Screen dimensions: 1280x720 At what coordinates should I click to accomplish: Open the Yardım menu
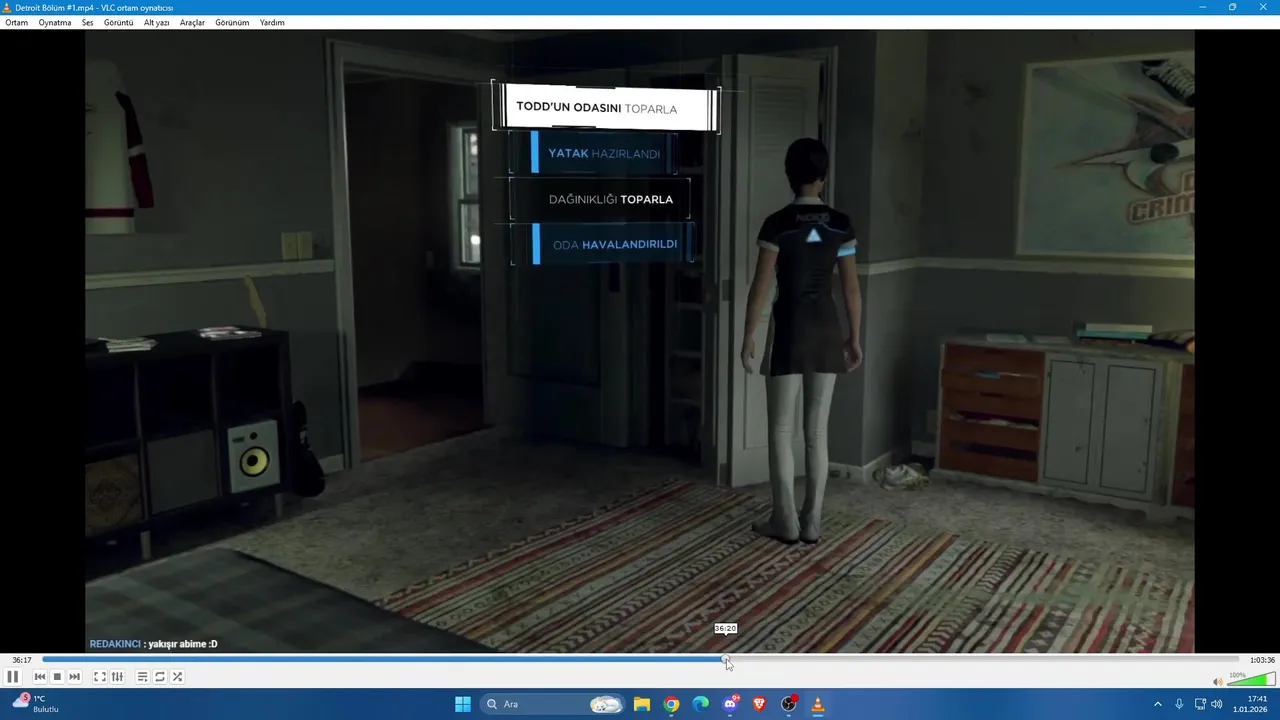272,22
